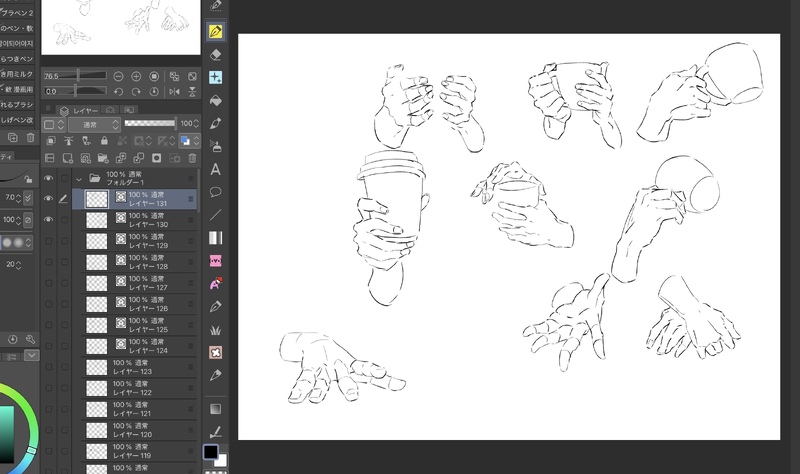Select the Eraser tool
800x474 pixels.
(x=215, y=54)
